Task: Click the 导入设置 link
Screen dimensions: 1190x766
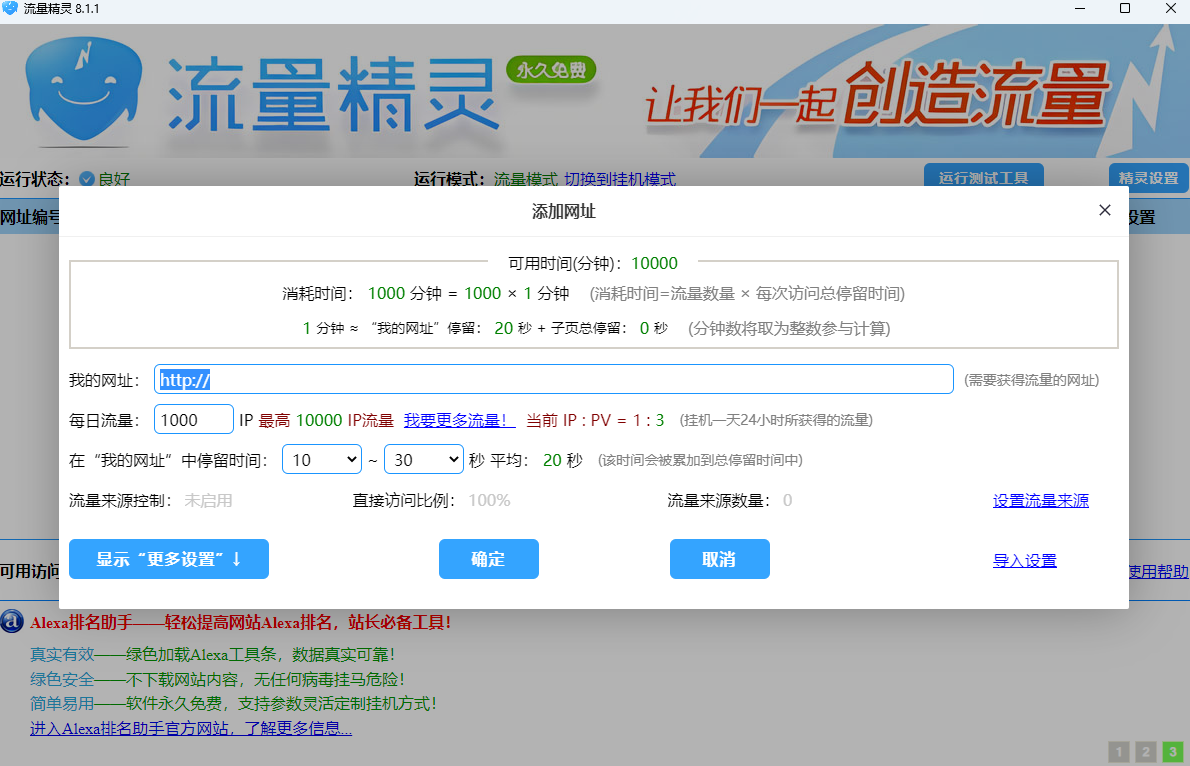Action: tap(1025, 560)
